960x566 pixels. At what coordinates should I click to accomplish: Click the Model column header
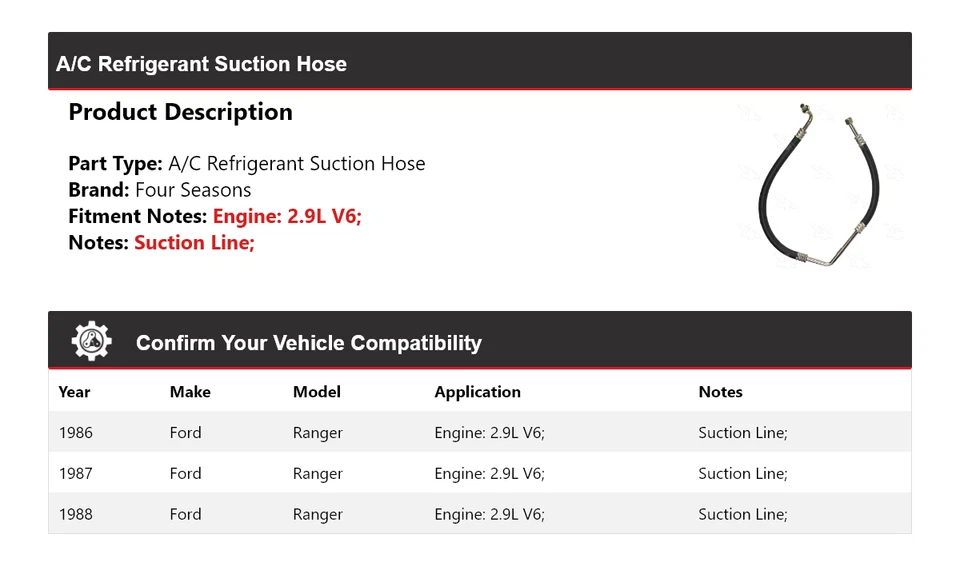coord(316,392)
